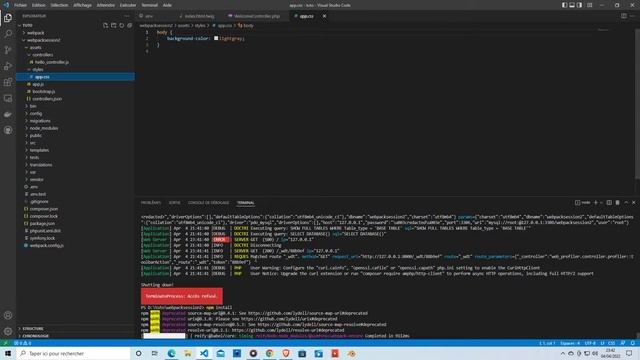
Task: Open the Terminal menu in menu bar
Action: click(x=149, y=5)
